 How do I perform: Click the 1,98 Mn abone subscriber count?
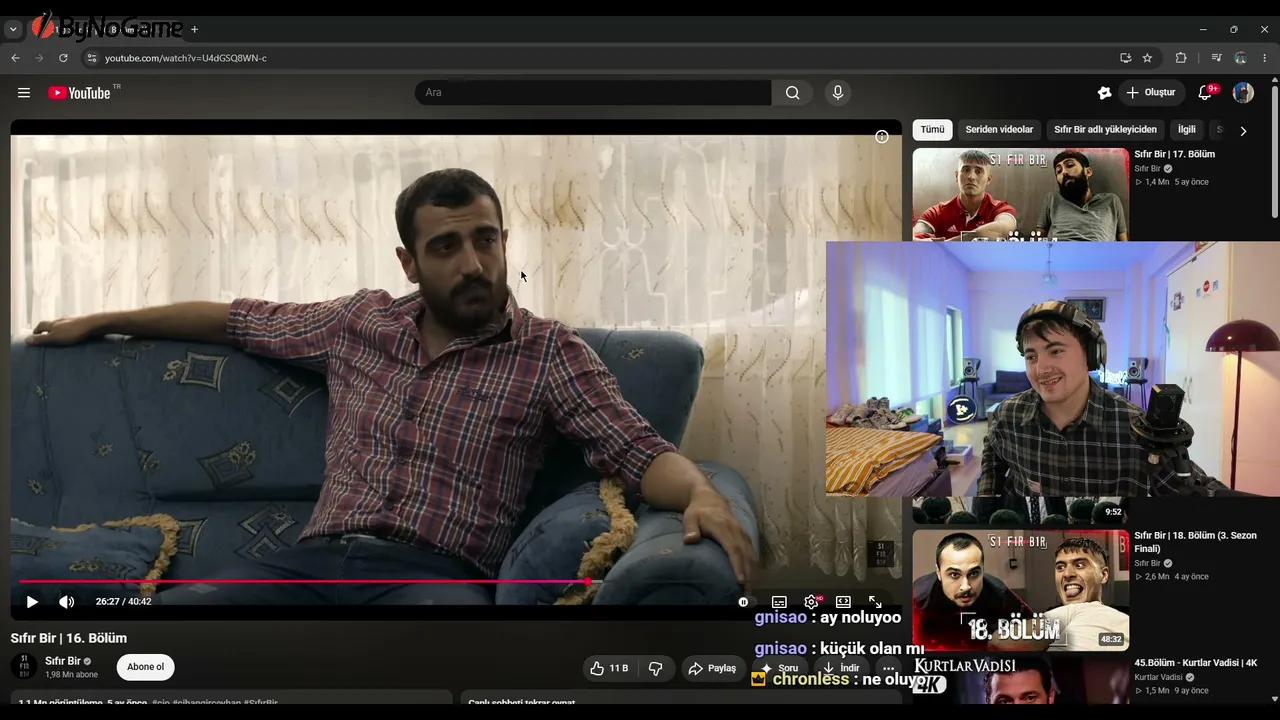coord(71,675)
